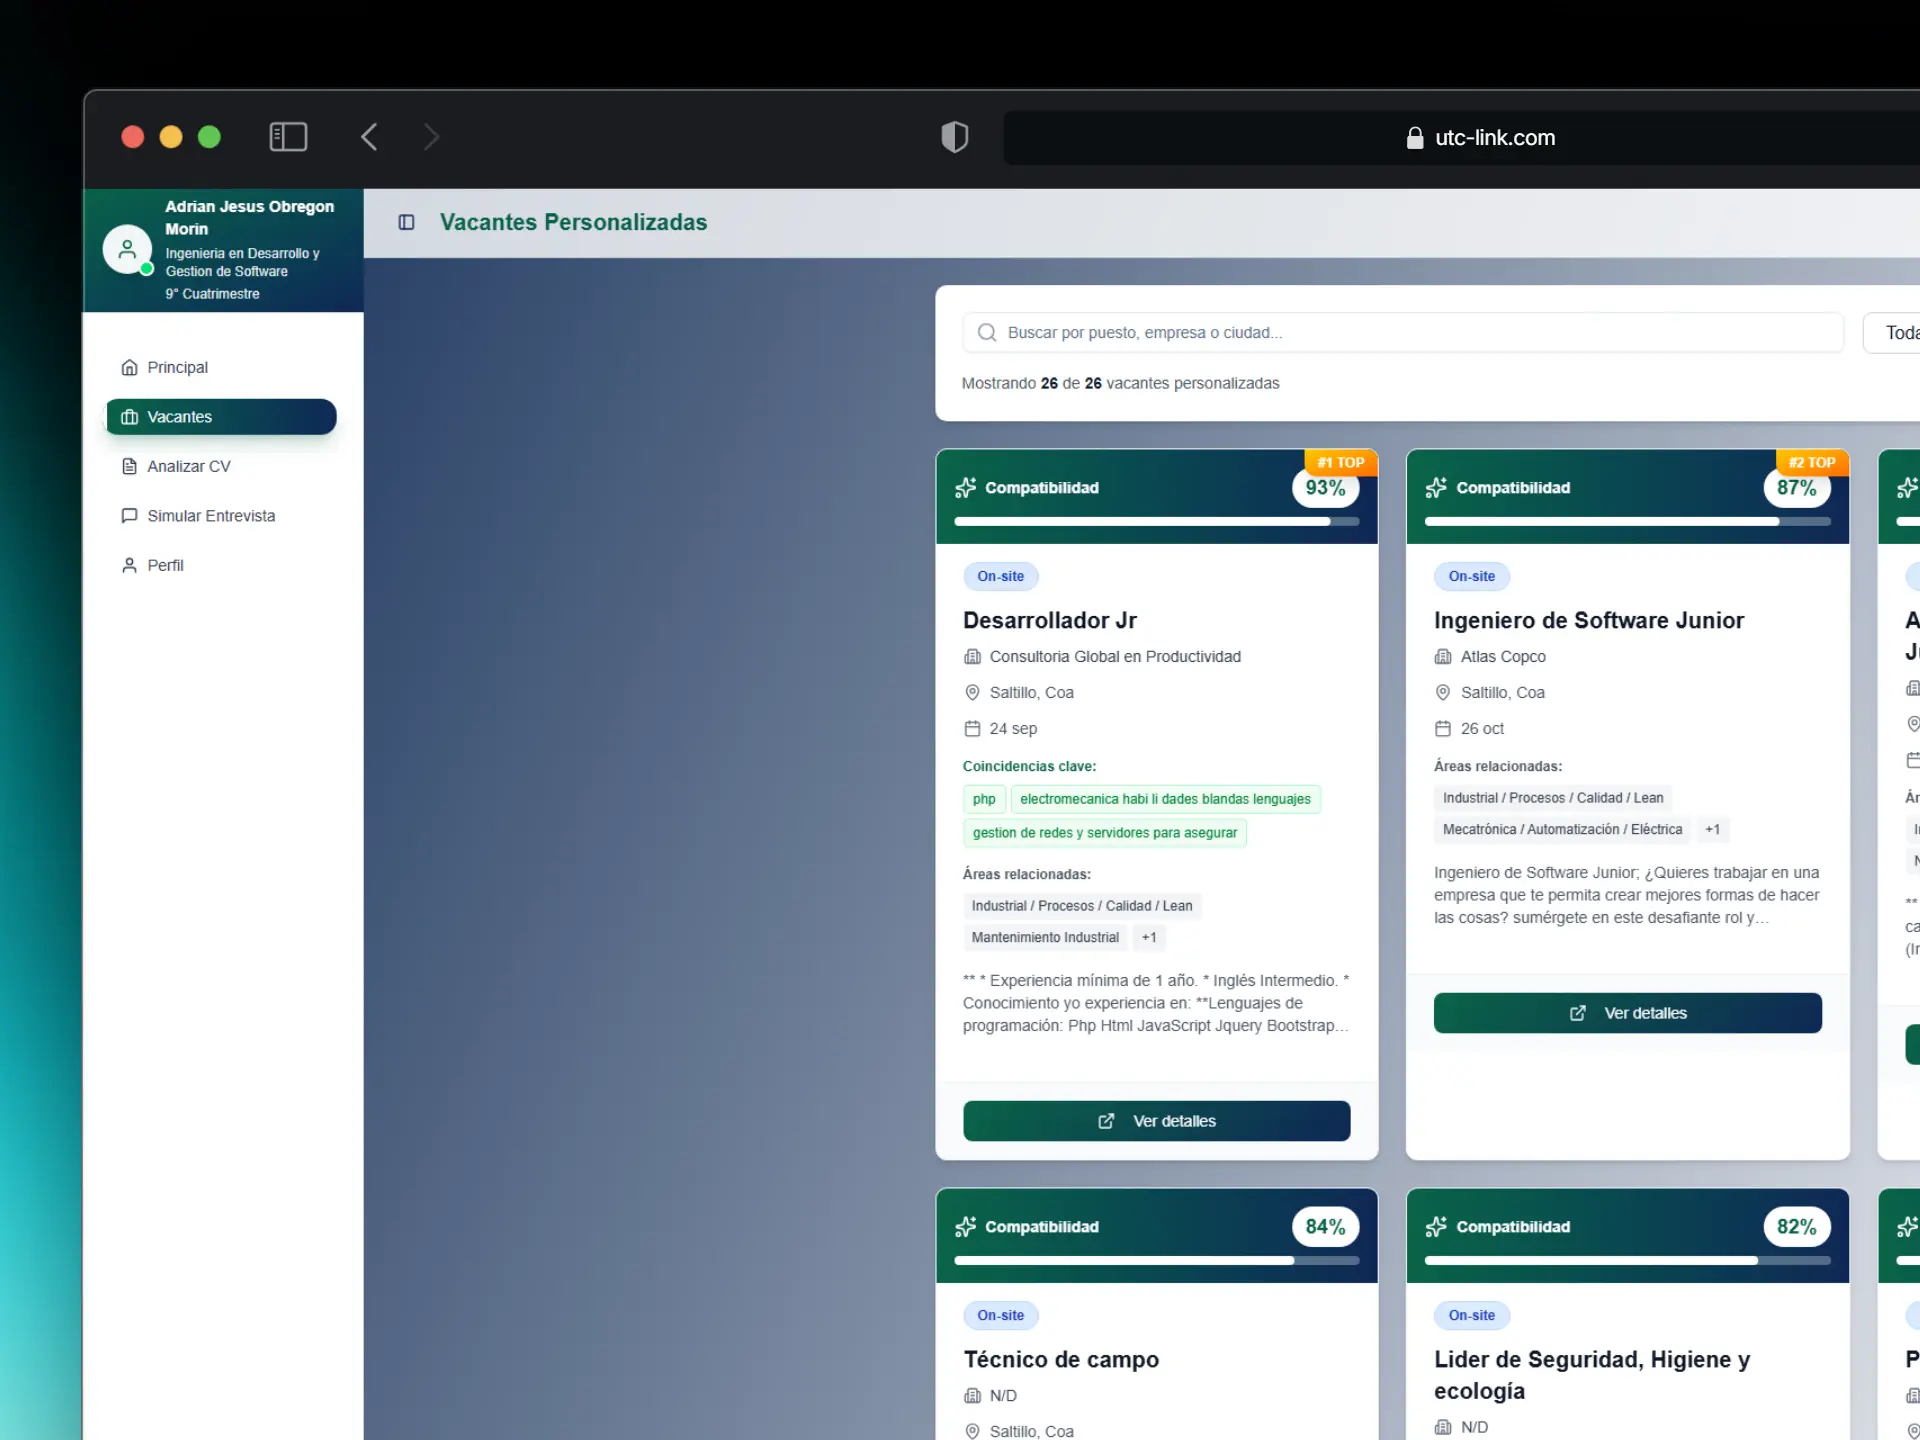
Task: Open the Analizar CV page
Action: point(188,466)
